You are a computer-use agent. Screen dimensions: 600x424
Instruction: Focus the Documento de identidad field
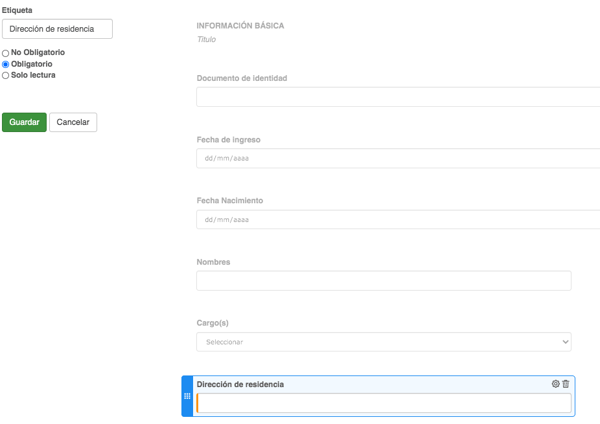point(398,97)
